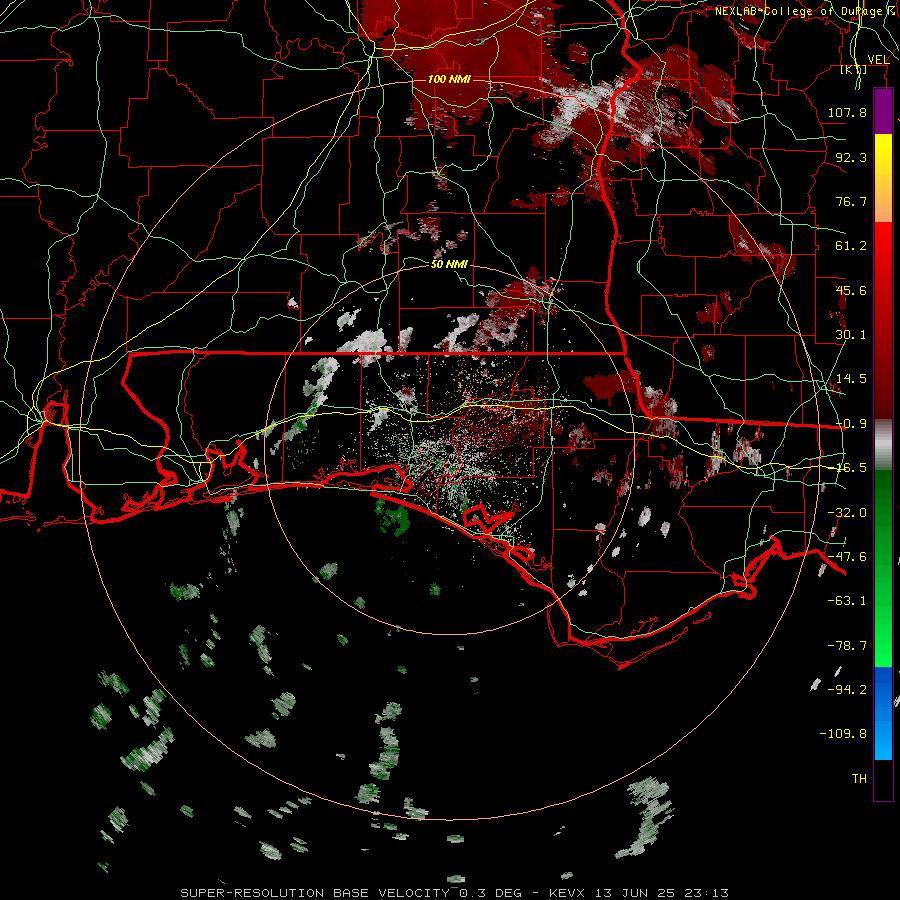
Task: Click the 76.7 velocity scale value
Action: point(851,201)
